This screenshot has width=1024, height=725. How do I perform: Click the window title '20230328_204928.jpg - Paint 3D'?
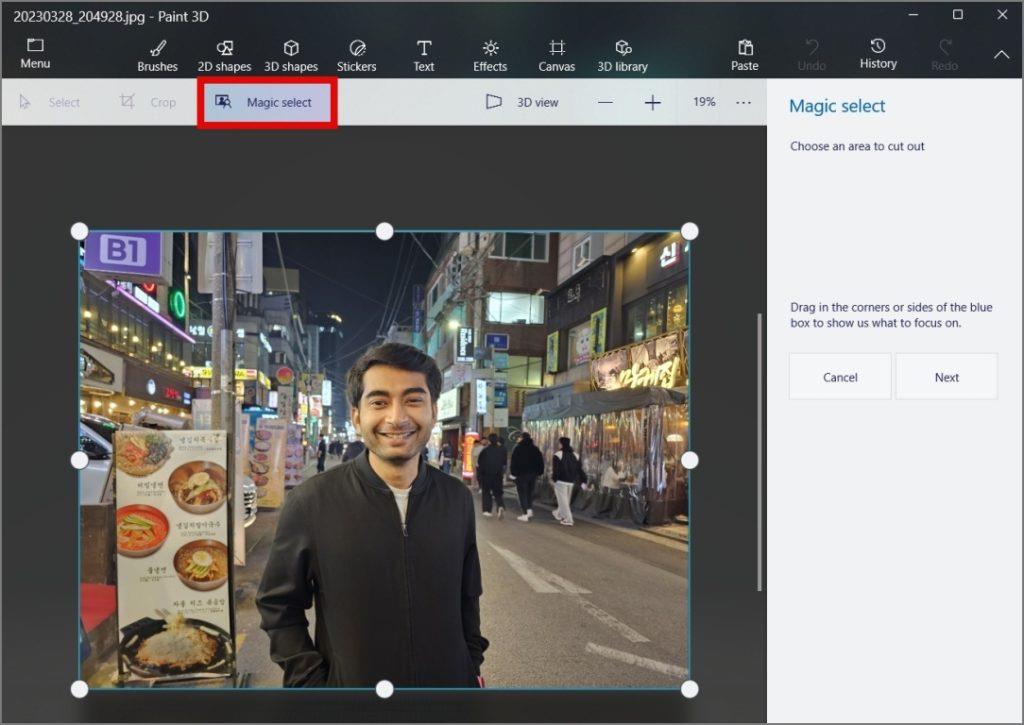[x=111, y=16]
